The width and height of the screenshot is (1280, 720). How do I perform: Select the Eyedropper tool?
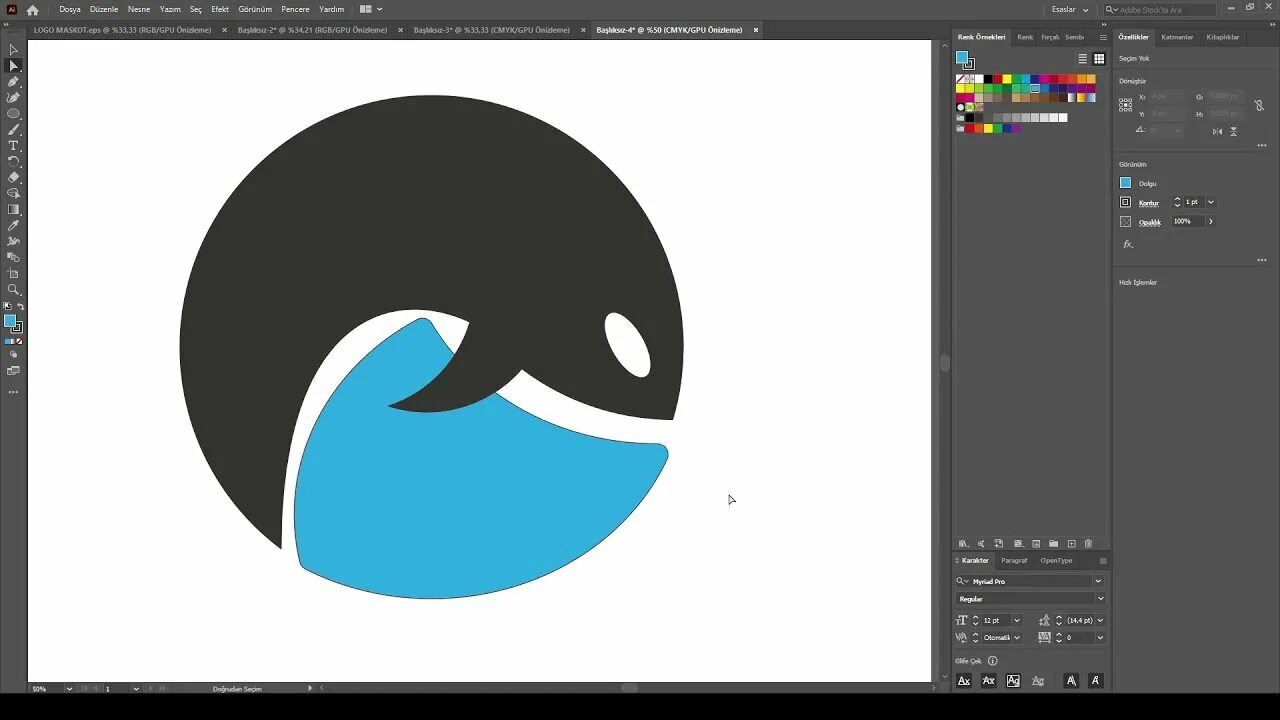tap(13, 225)
